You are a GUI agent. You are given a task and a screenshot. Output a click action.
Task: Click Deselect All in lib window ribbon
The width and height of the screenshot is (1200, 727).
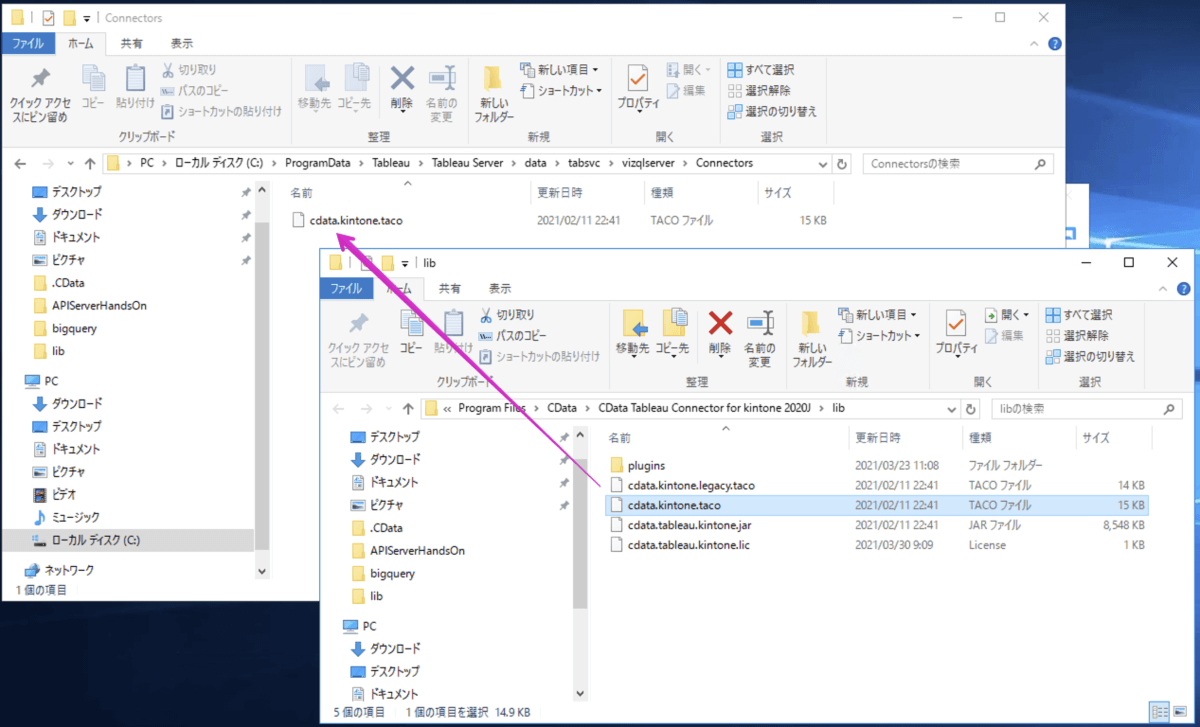click(x=1077, y=335)
